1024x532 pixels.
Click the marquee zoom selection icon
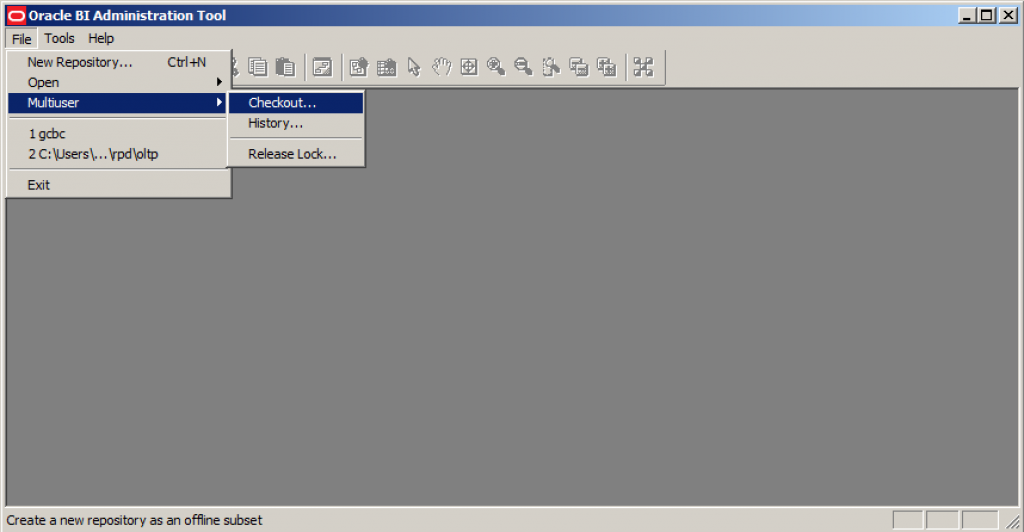pyautogui.click(x=551, y=67)
